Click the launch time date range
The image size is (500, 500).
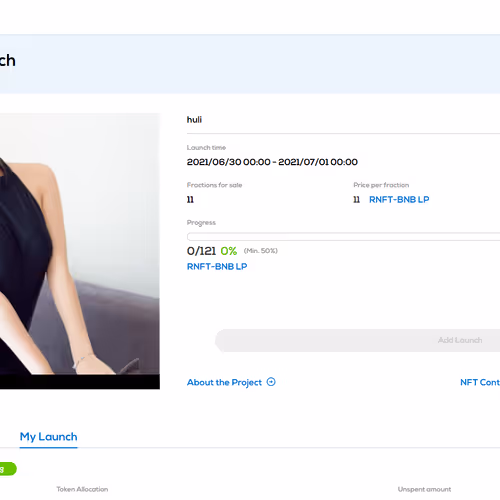(x=272, y=162)
